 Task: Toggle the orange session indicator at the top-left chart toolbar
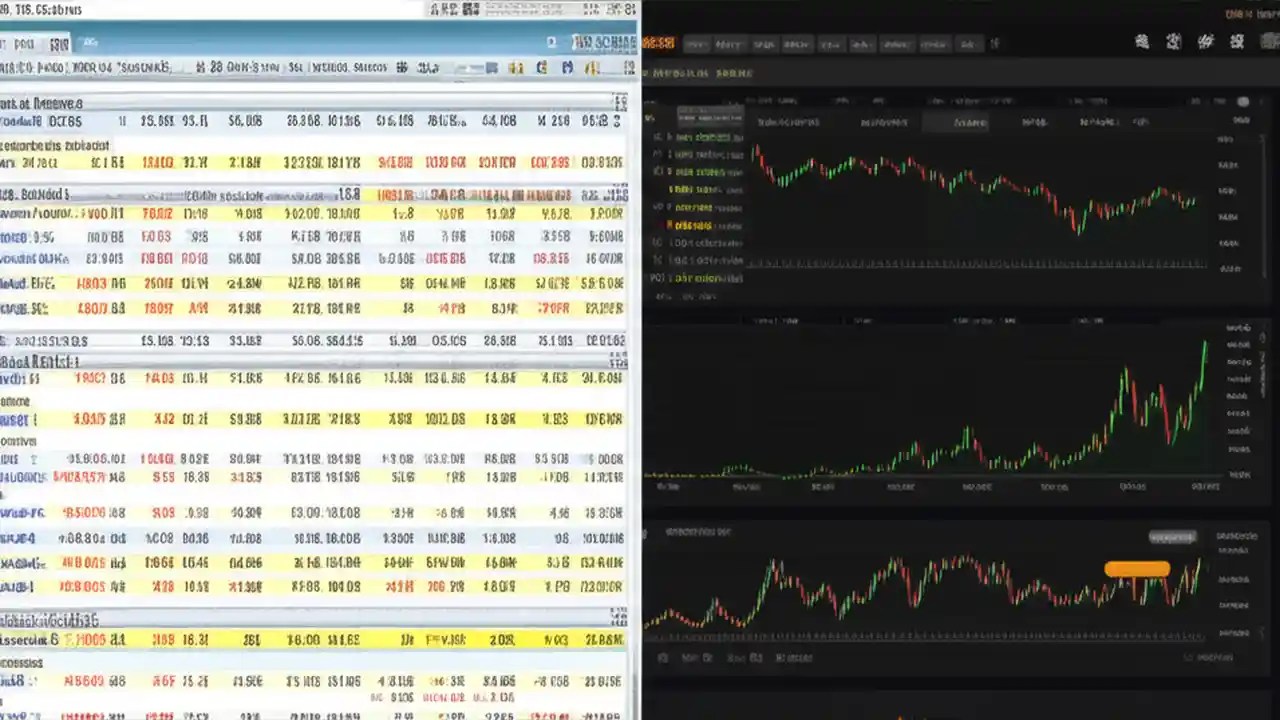click(657, 44)
